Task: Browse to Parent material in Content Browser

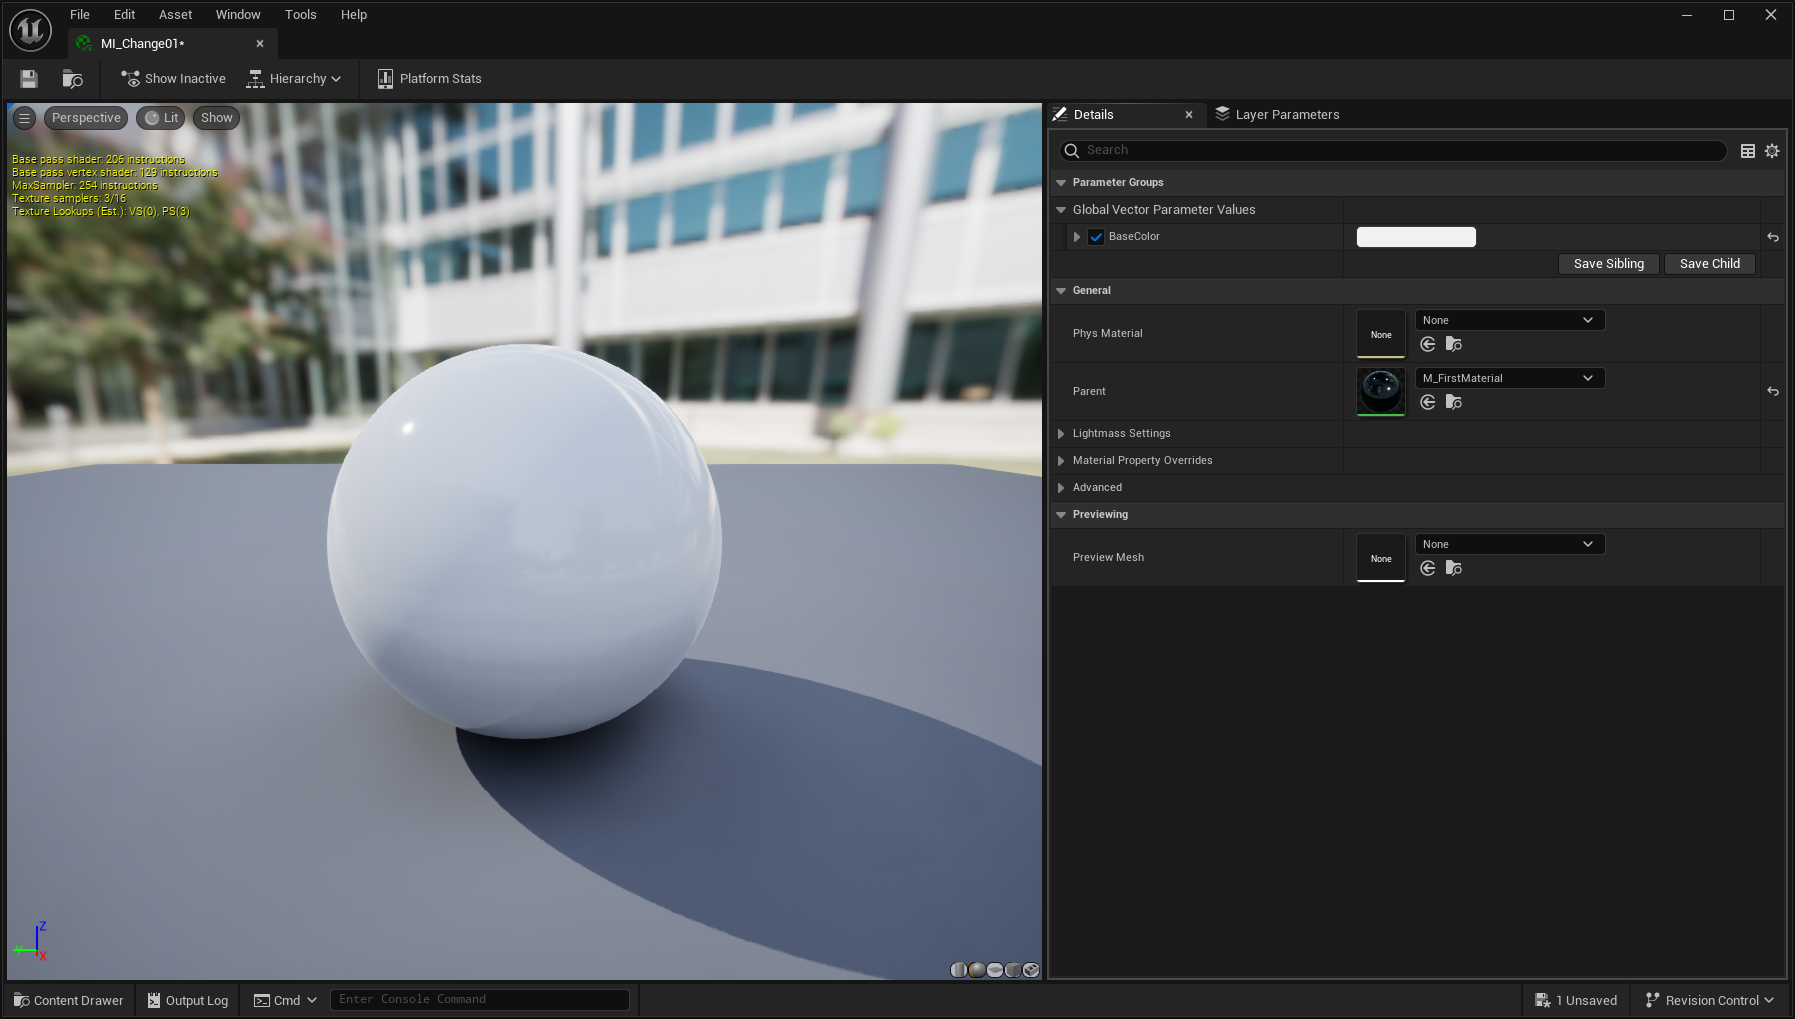Action: point(1454,402)
